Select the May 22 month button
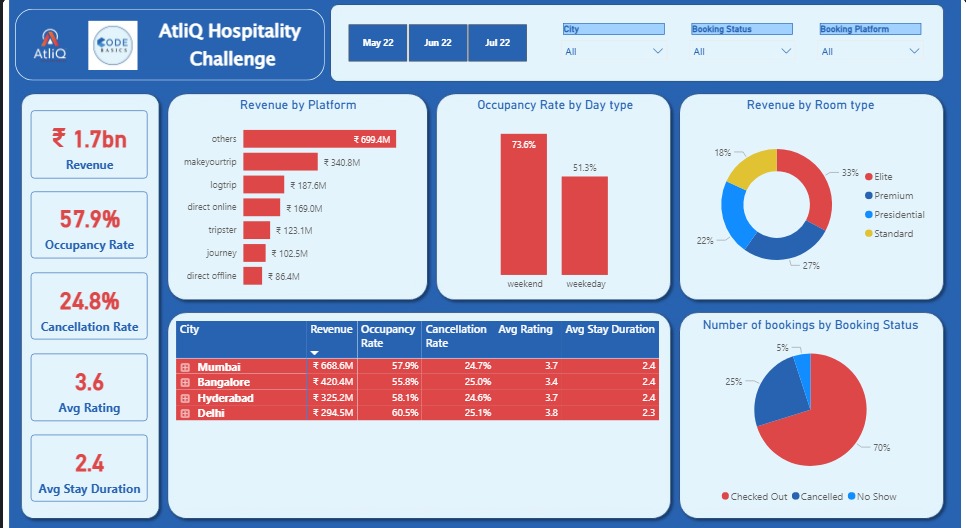Viewport: 966px width, 528px height. pyautogui.click(x=378, y=43)
